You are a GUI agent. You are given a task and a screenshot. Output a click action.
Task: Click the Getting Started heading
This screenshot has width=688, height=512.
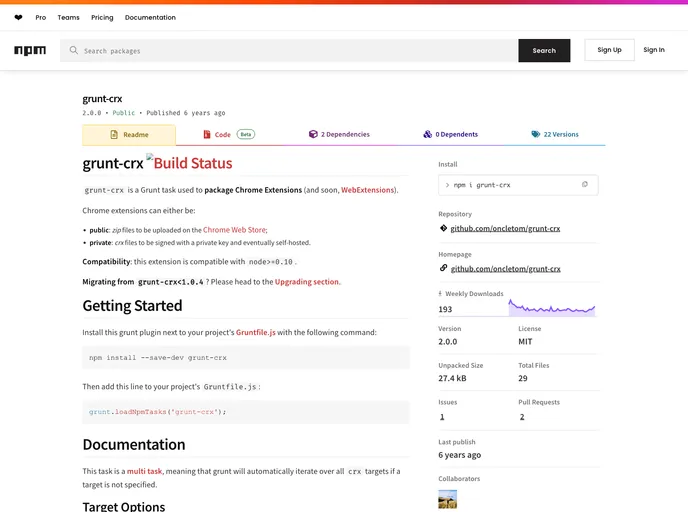(132, 305)
